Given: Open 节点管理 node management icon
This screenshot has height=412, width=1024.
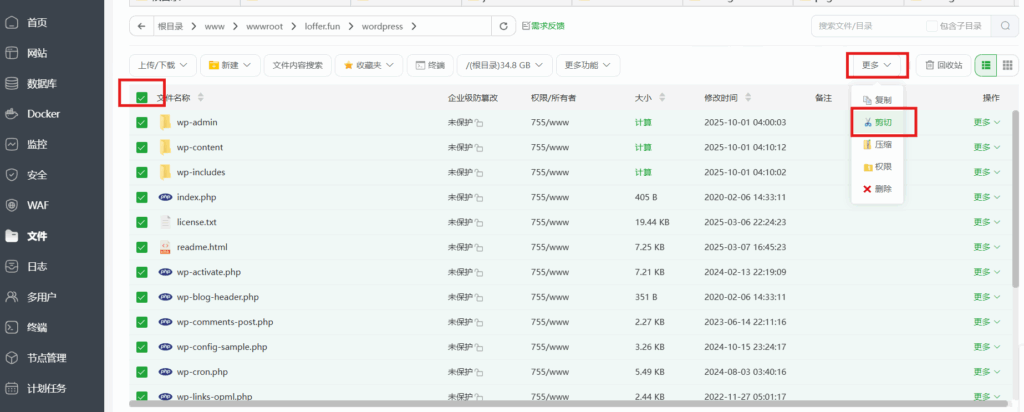Looking at the screenshot, I should pyautogui.click(x=12, y=358).
